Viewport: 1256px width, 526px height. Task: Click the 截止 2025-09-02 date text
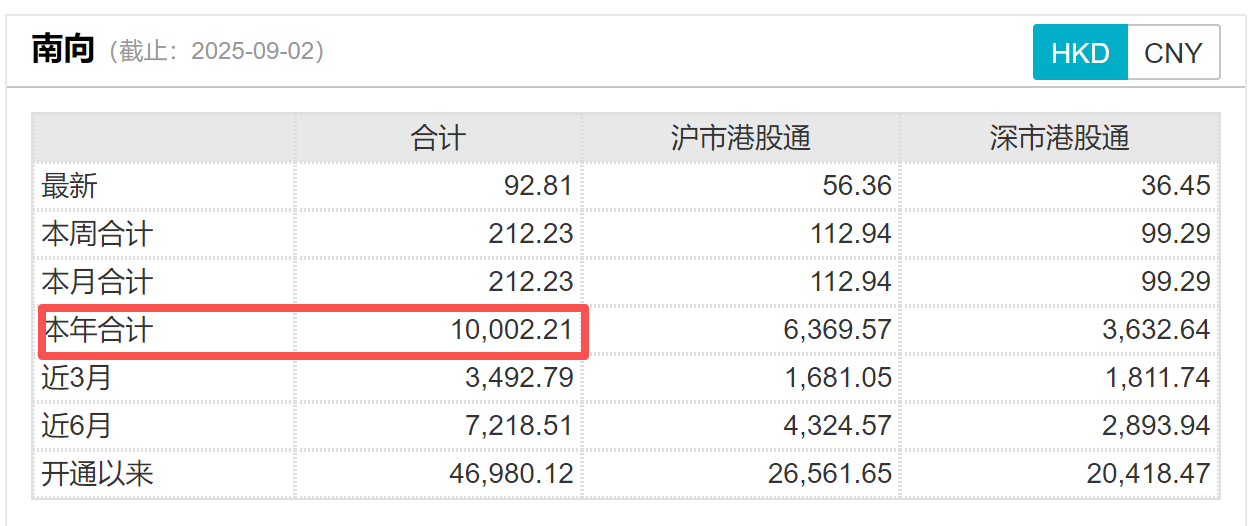pos(216,51)
